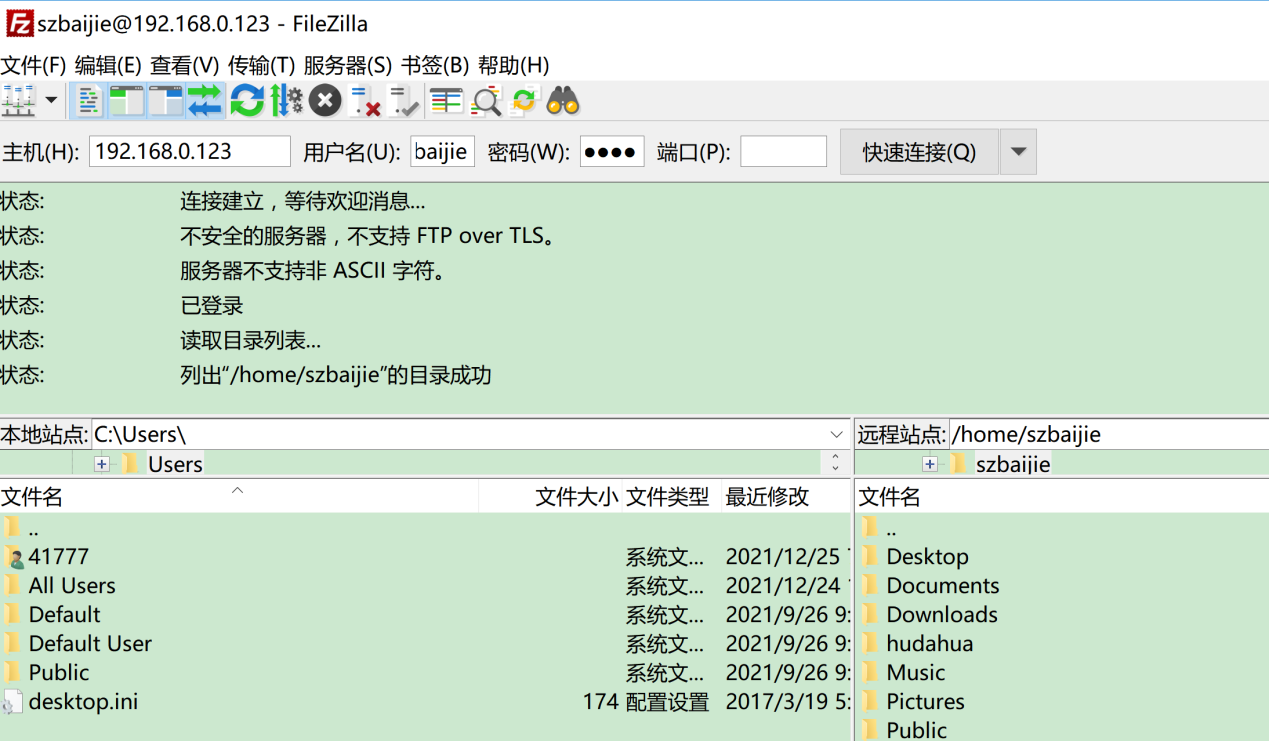Open the Site Manager icon
Viewport: 1269px width, 741px height.
click(19, 101)
